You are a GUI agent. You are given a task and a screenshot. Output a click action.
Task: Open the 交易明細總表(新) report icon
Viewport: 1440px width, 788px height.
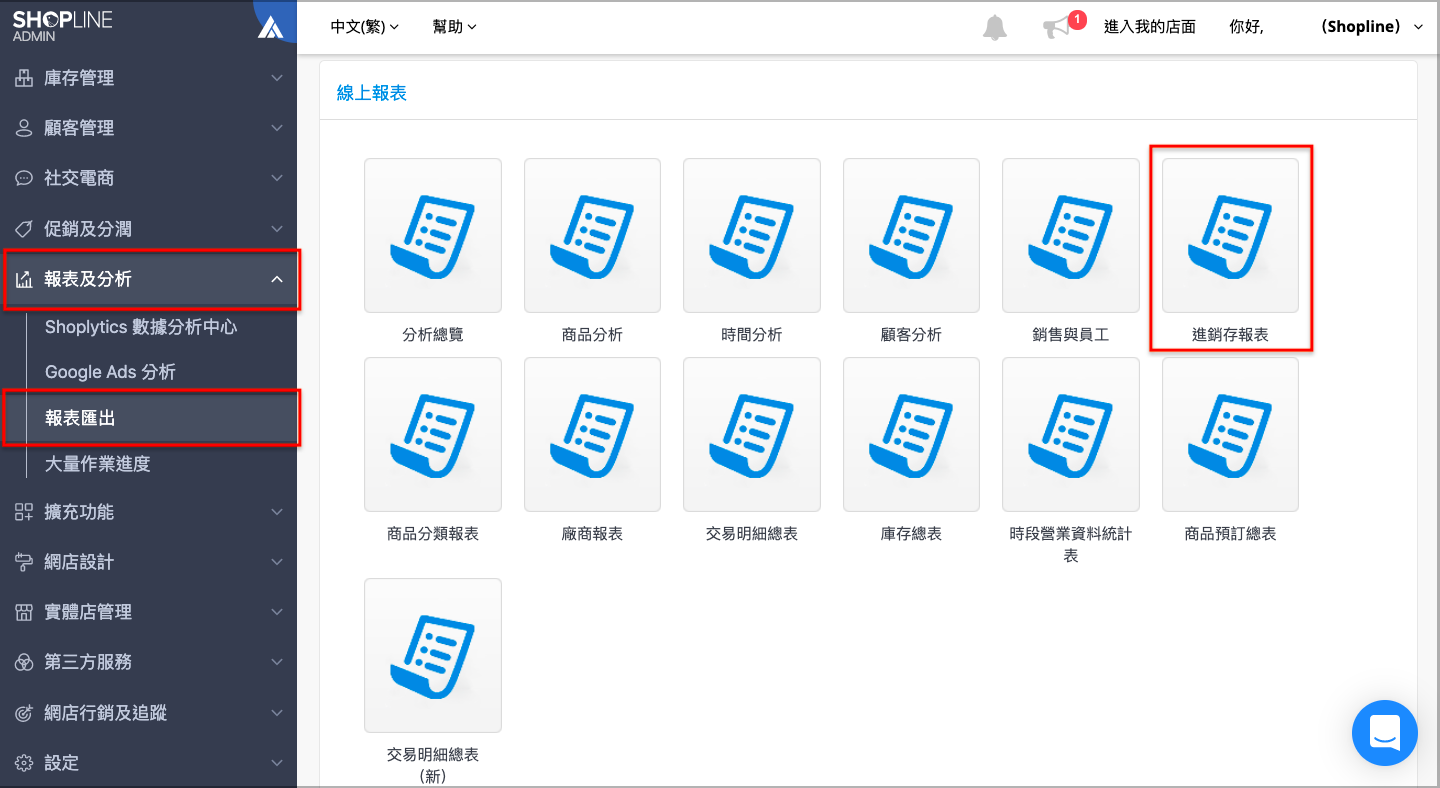tap(433, 655)
